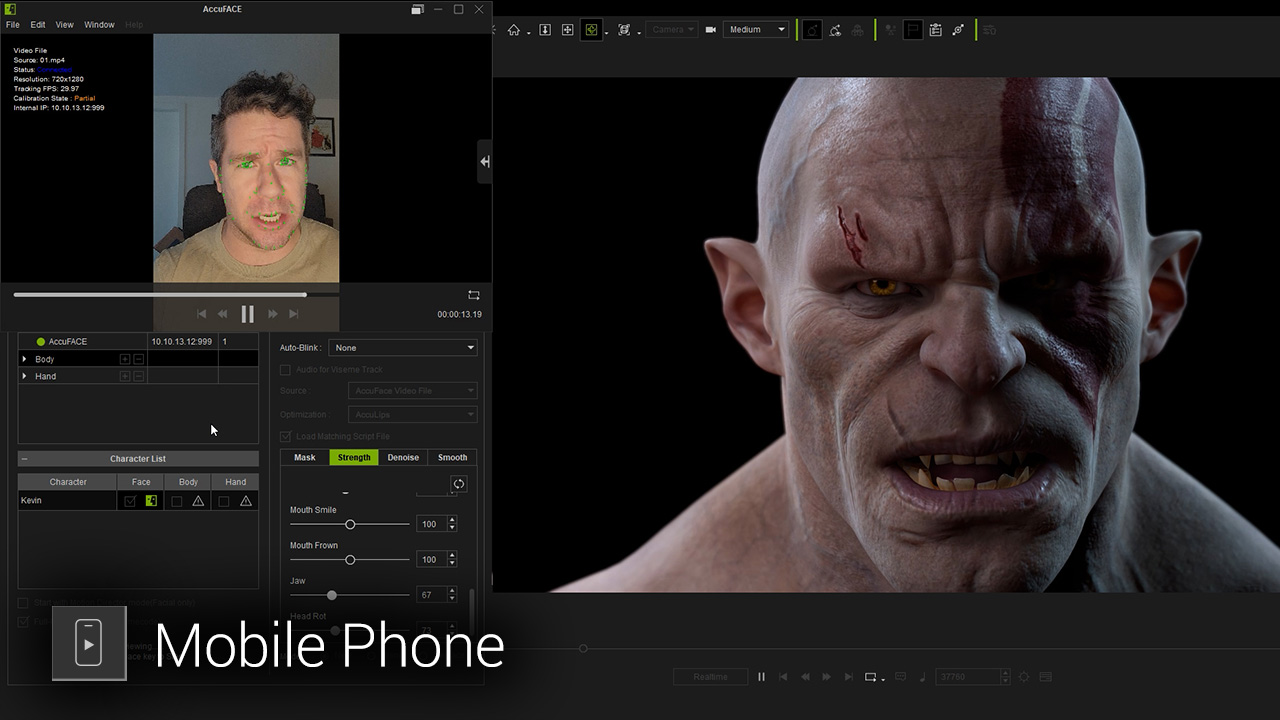Jump to the end of the AccuFACE video
Viewport: 1280px width, 720px height.
[x=294, y=314]
